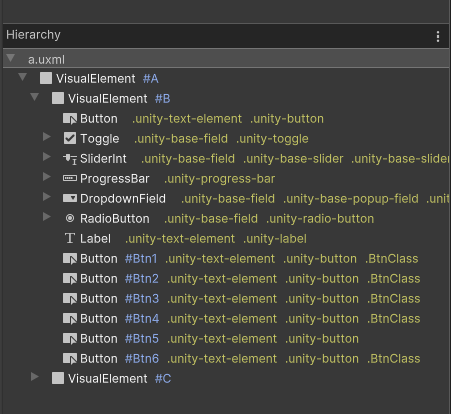Expand the Toggle element arrow

(x=47, y=137)
